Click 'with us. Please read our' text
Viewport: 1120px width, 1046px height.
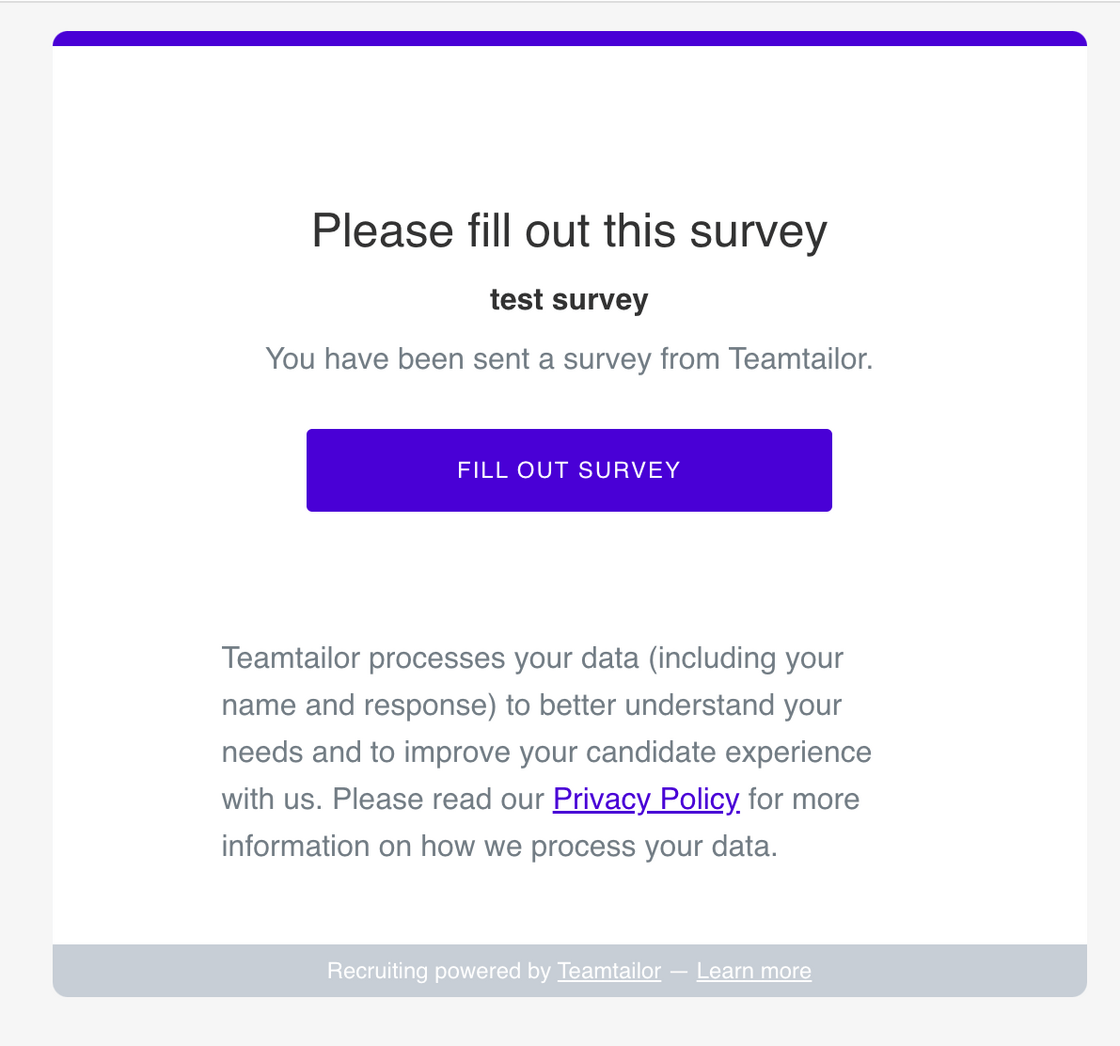tap(383, 799)
